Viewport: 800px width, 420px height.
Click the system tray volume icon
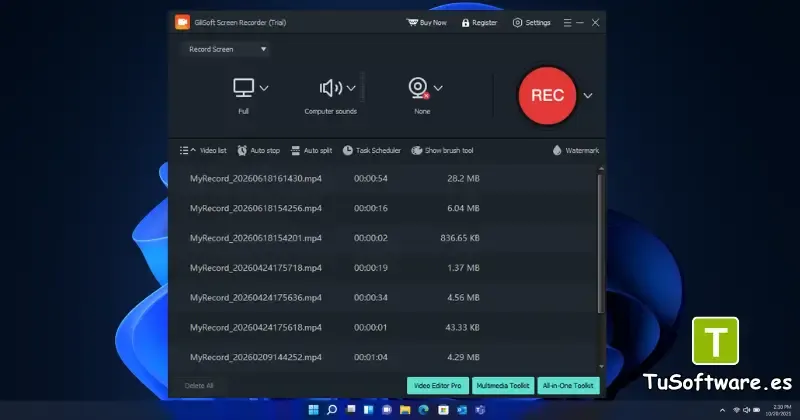tap(746, 410)
